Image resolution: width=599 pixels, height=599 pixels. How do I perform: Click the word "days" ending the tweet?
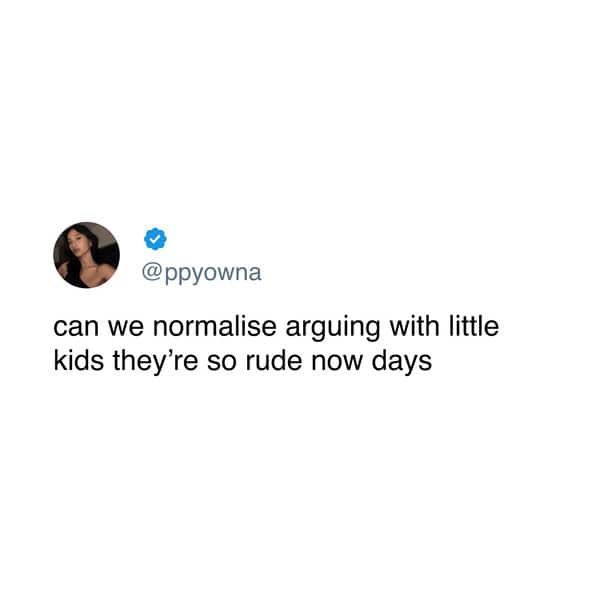tap(402, 363)
